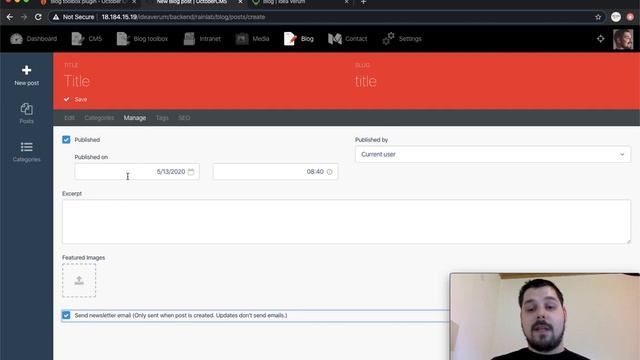This screenshot has width=640, height=360.
Task: Switch to Blog toolbox plugin browser tab
Action: 87,2
